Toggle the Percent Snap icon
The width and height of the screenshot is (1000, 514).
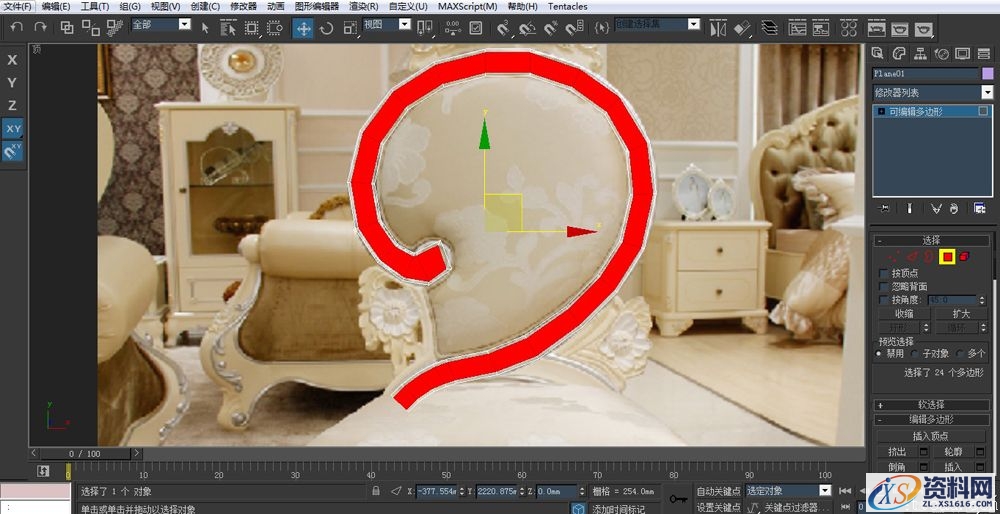(550, 28)
